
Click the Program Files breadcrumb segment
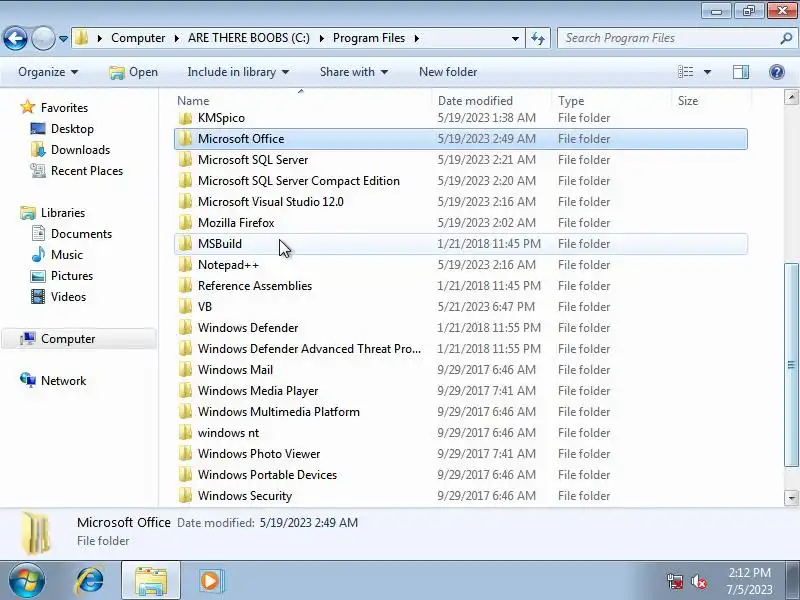click(x=369, y=38)
